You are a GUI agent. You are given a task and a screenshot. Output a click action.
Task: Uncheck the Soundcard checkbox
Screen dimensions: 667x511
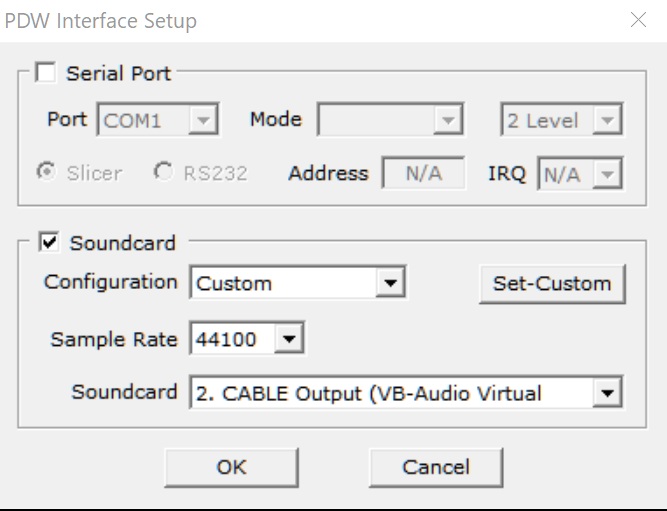(46, 243)
